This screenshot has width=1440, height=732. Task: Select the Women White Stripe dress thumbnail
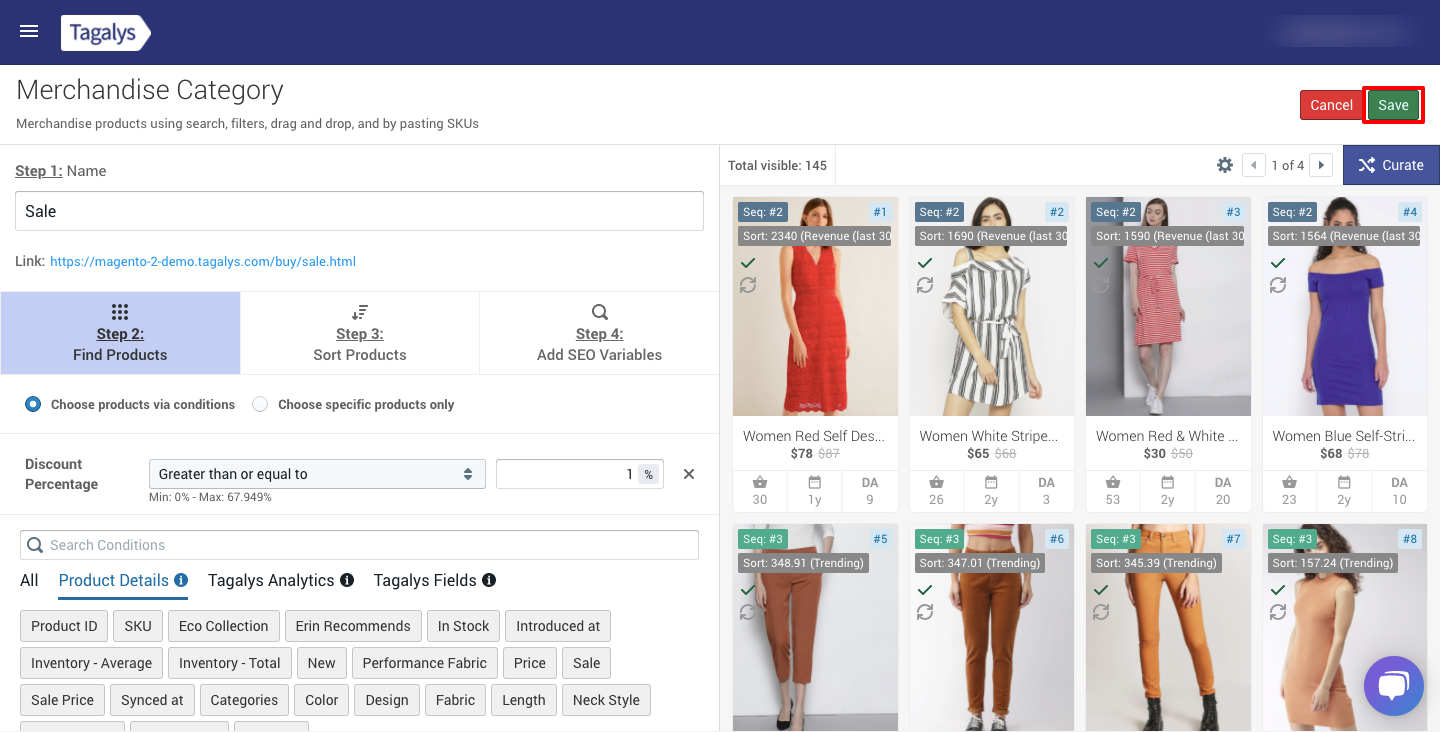tap(992, 306)
